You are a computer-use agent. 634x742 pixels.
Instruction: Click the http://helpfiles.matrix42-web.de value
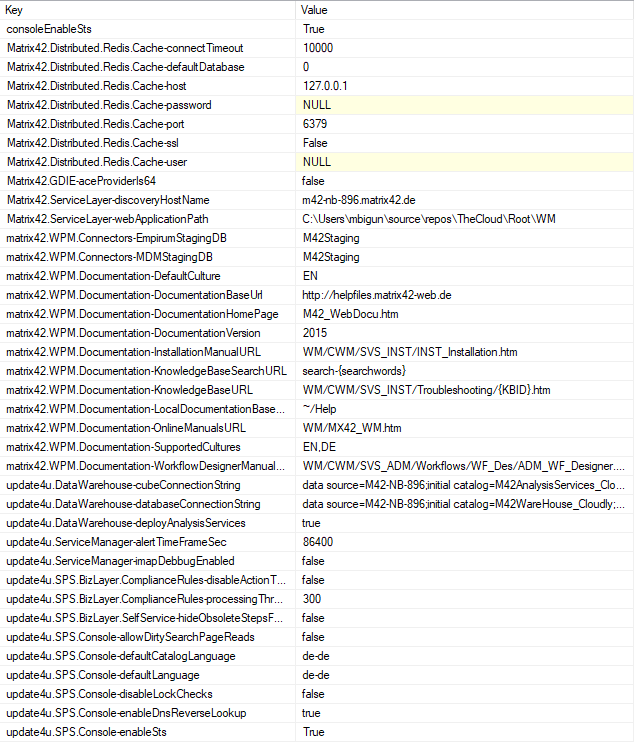click(x=465, y=295)
